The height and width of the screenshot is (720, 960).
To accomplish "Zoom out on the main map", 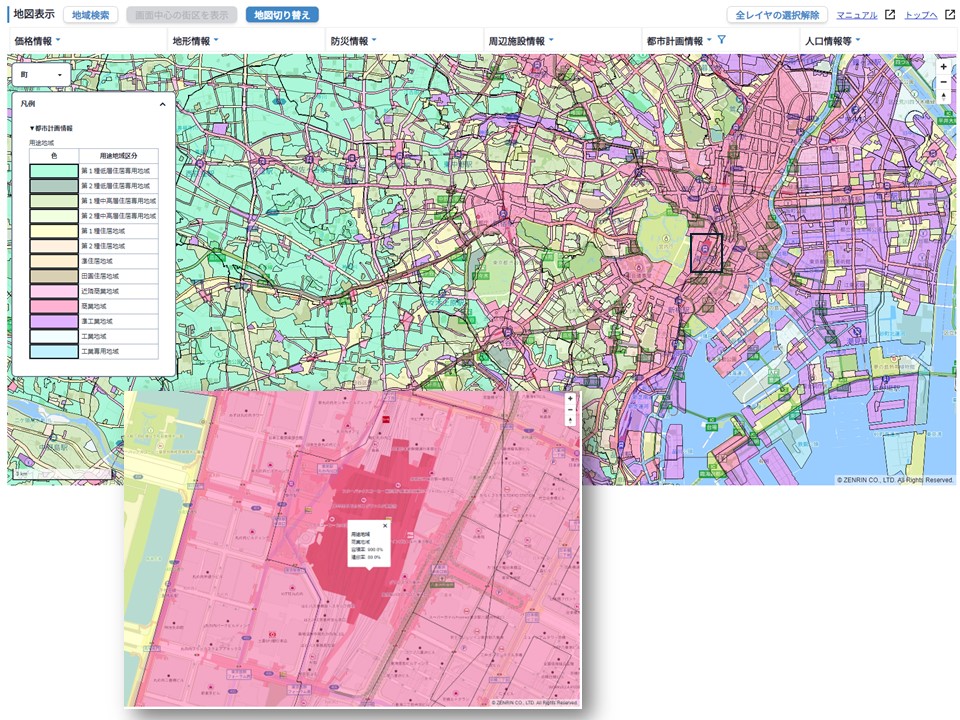I will pos(943,82).
